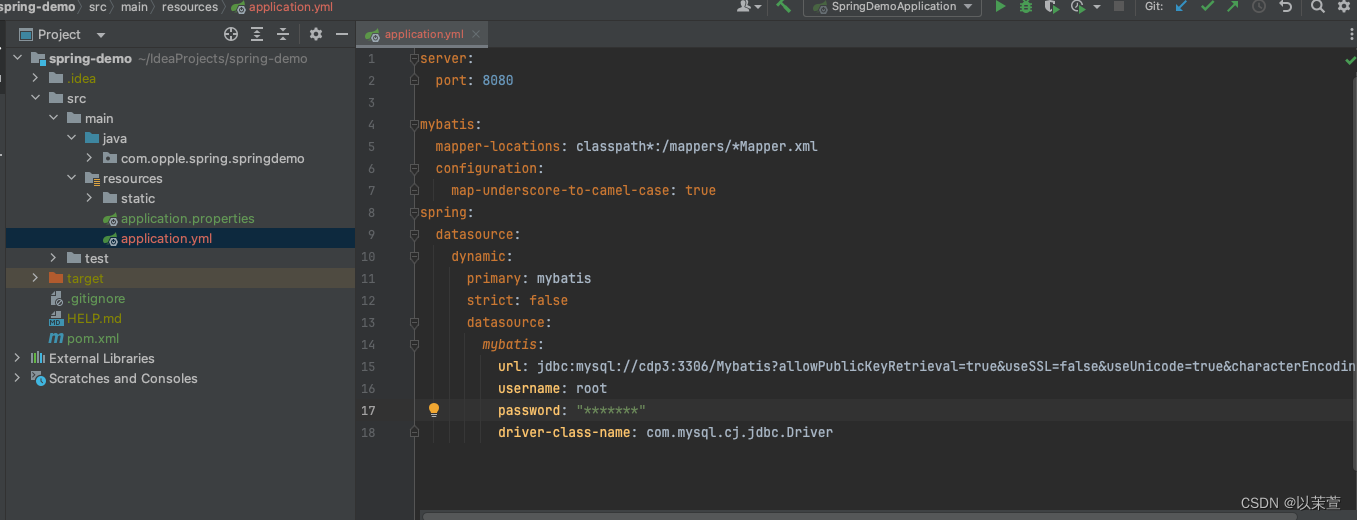The width and height of the screenshot is (1357, 520).
Task: Collapse all in Project tool window
Action: click(x=283, y=34)
